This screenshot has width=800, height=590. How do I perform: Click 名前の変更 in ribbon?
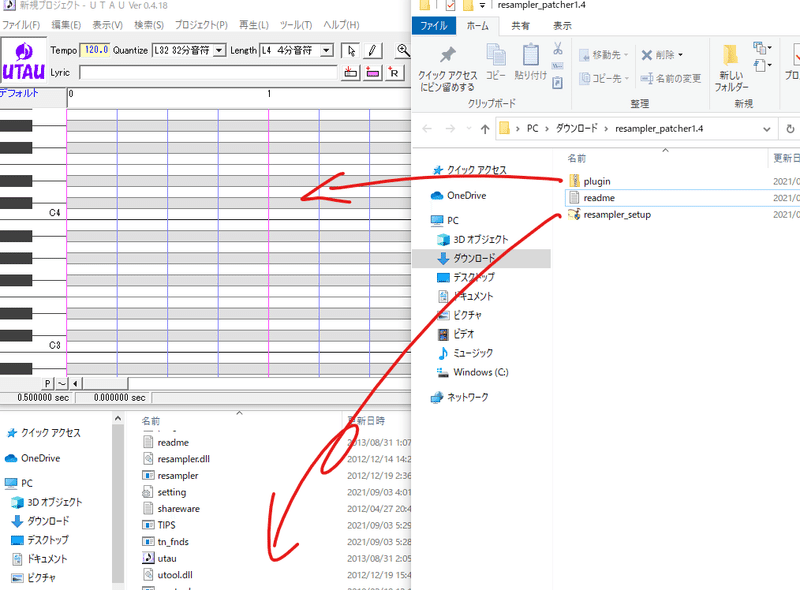click(670, 78)
